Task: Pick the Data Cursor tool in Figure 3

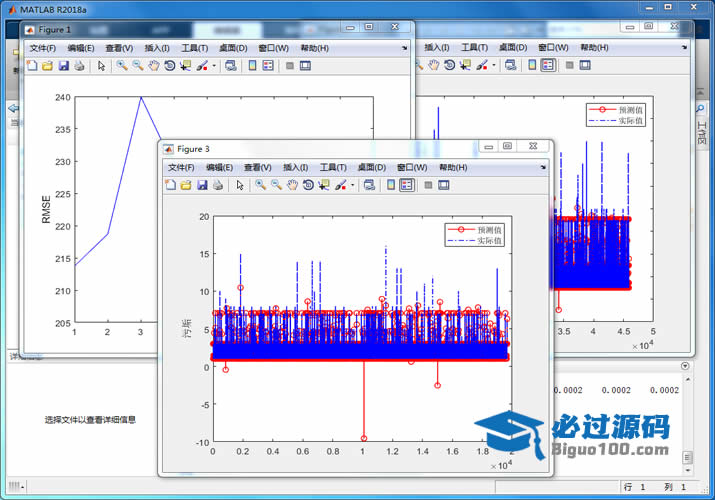Action: (324, 185)
